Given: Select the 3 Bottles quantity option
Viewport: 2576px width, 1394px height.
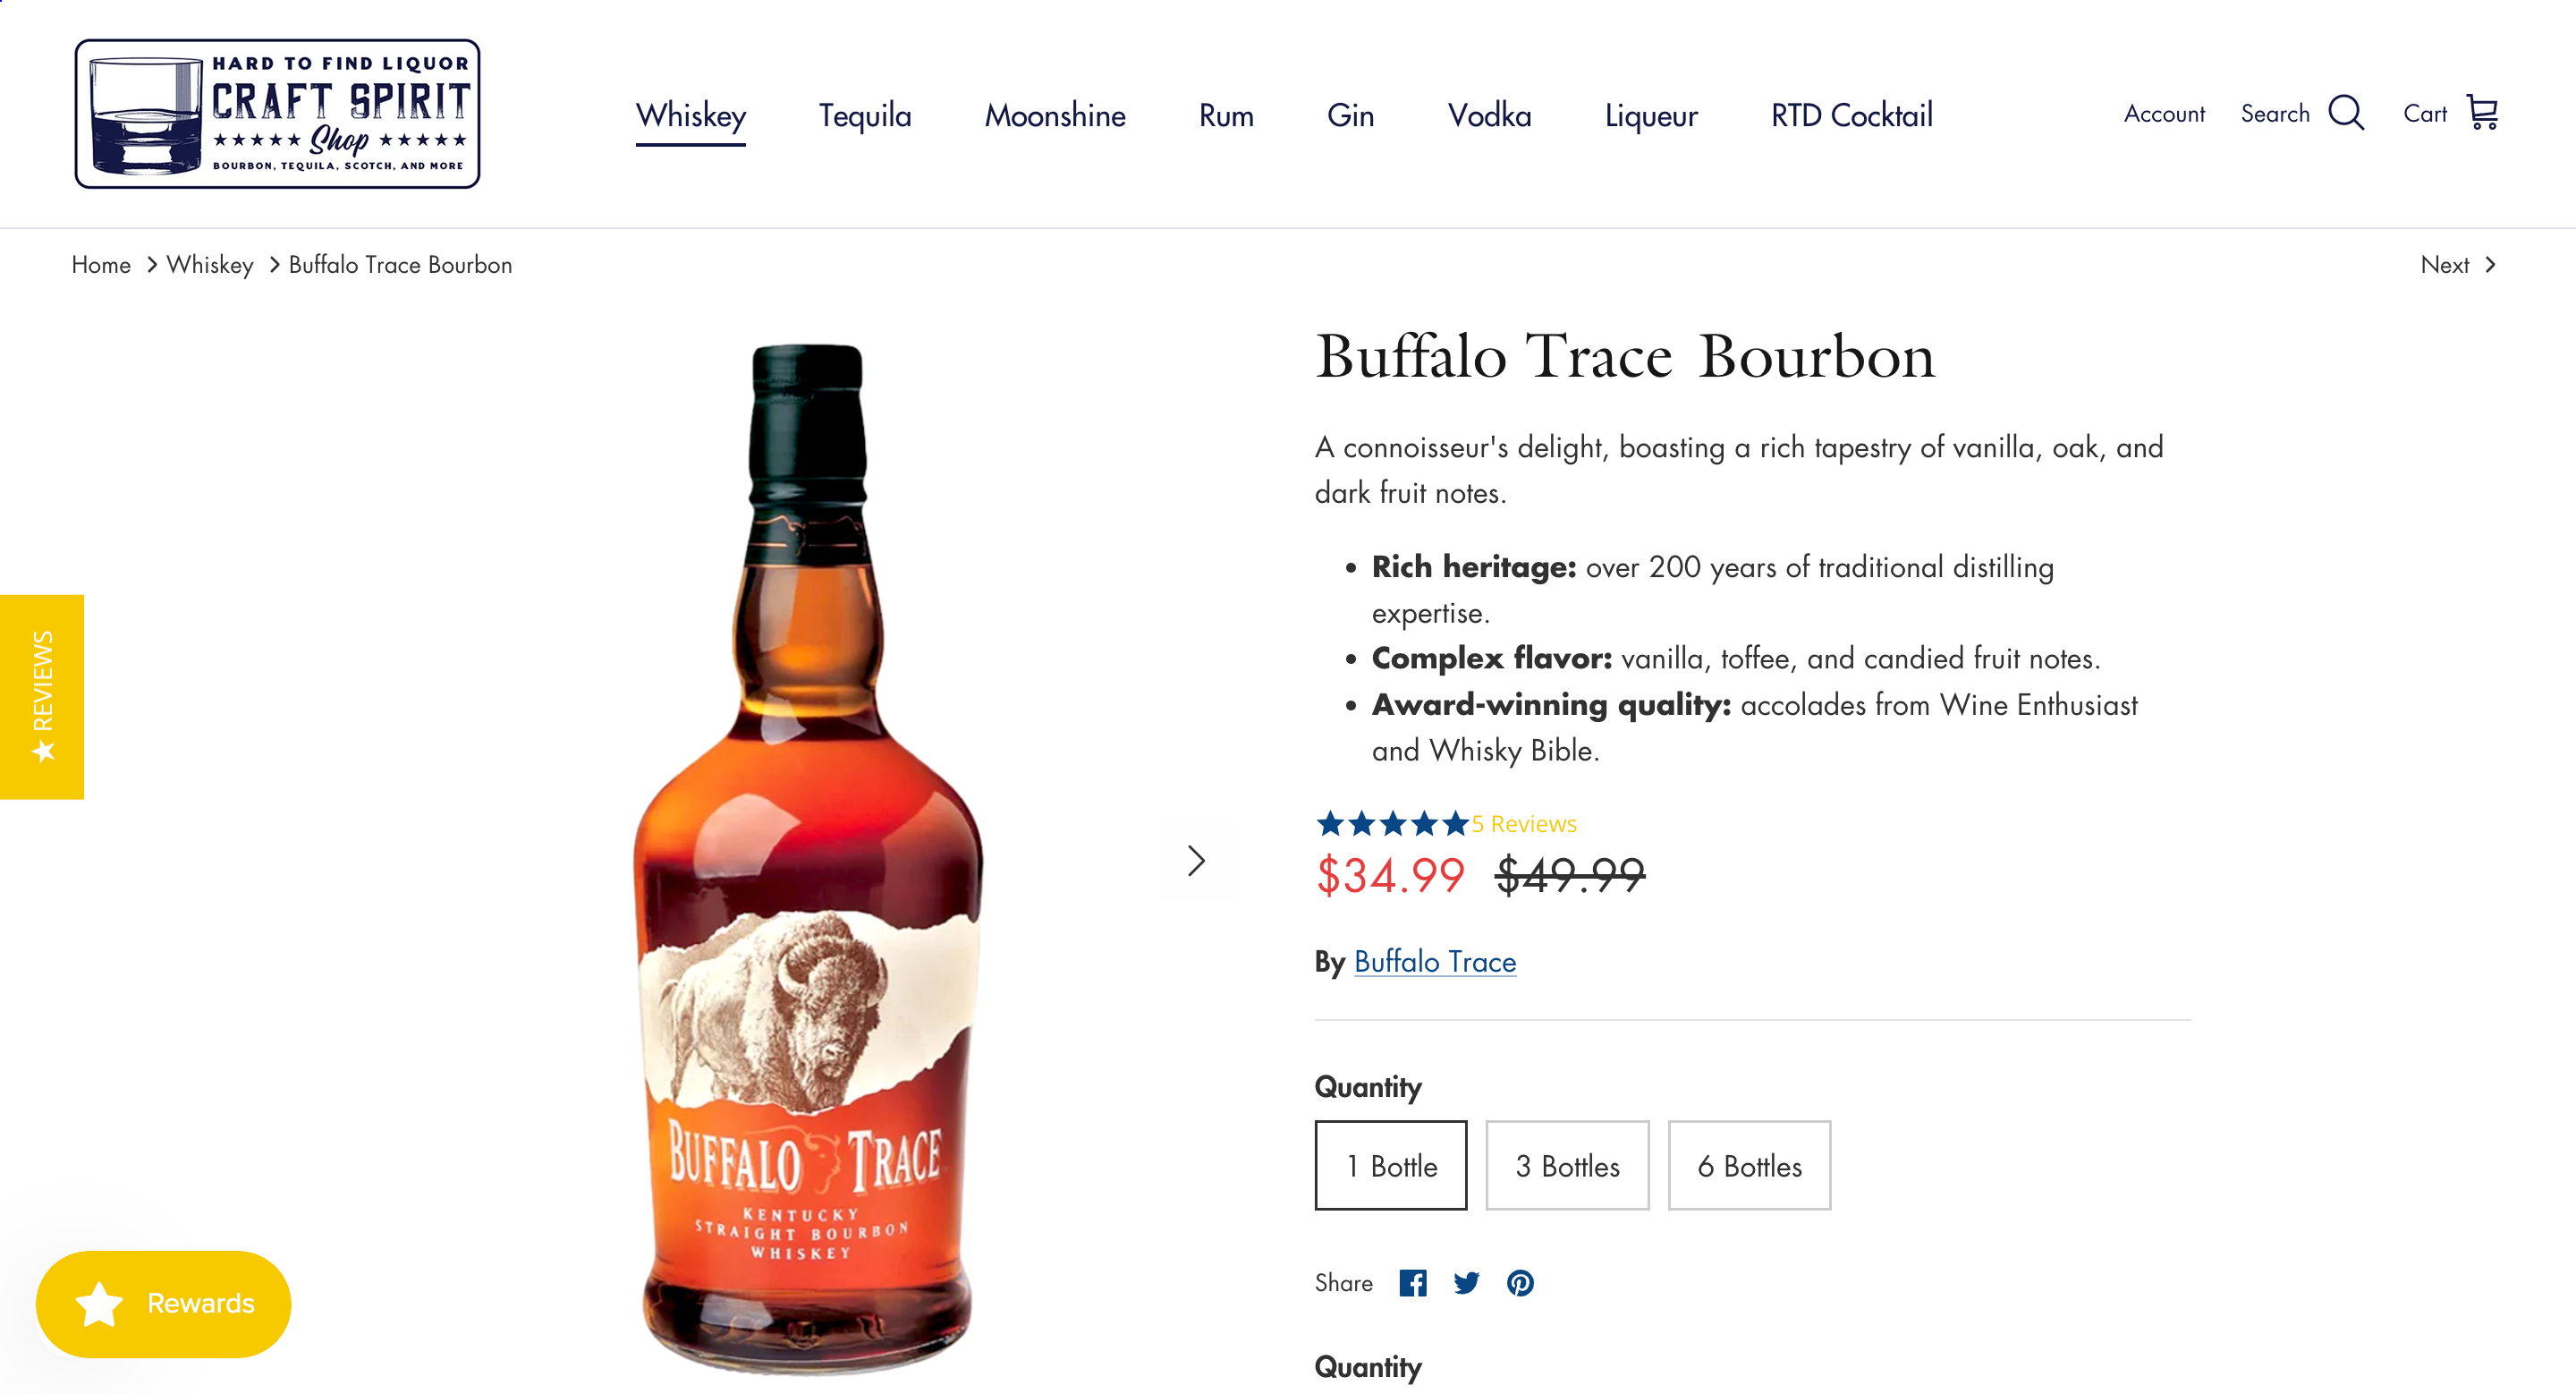Looking at the screenshot, I should point(1567,1165).
